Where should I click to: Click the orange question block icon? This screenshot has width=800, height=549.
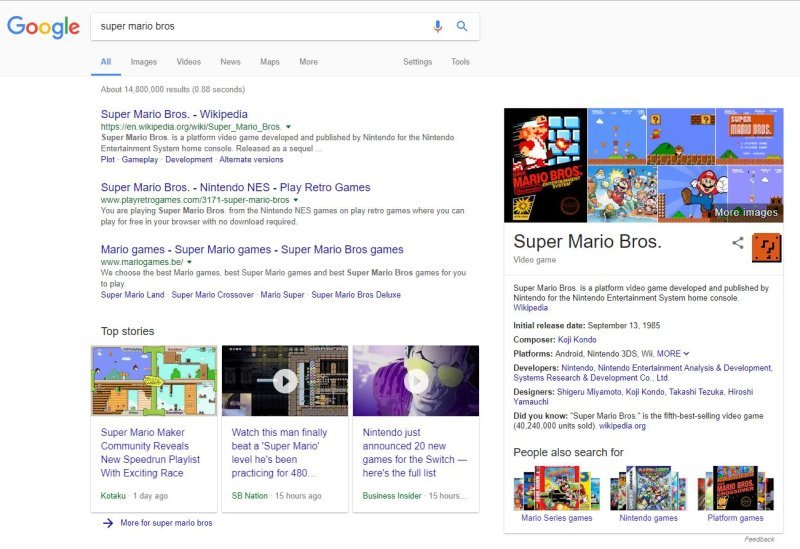[x=766, y=247]
